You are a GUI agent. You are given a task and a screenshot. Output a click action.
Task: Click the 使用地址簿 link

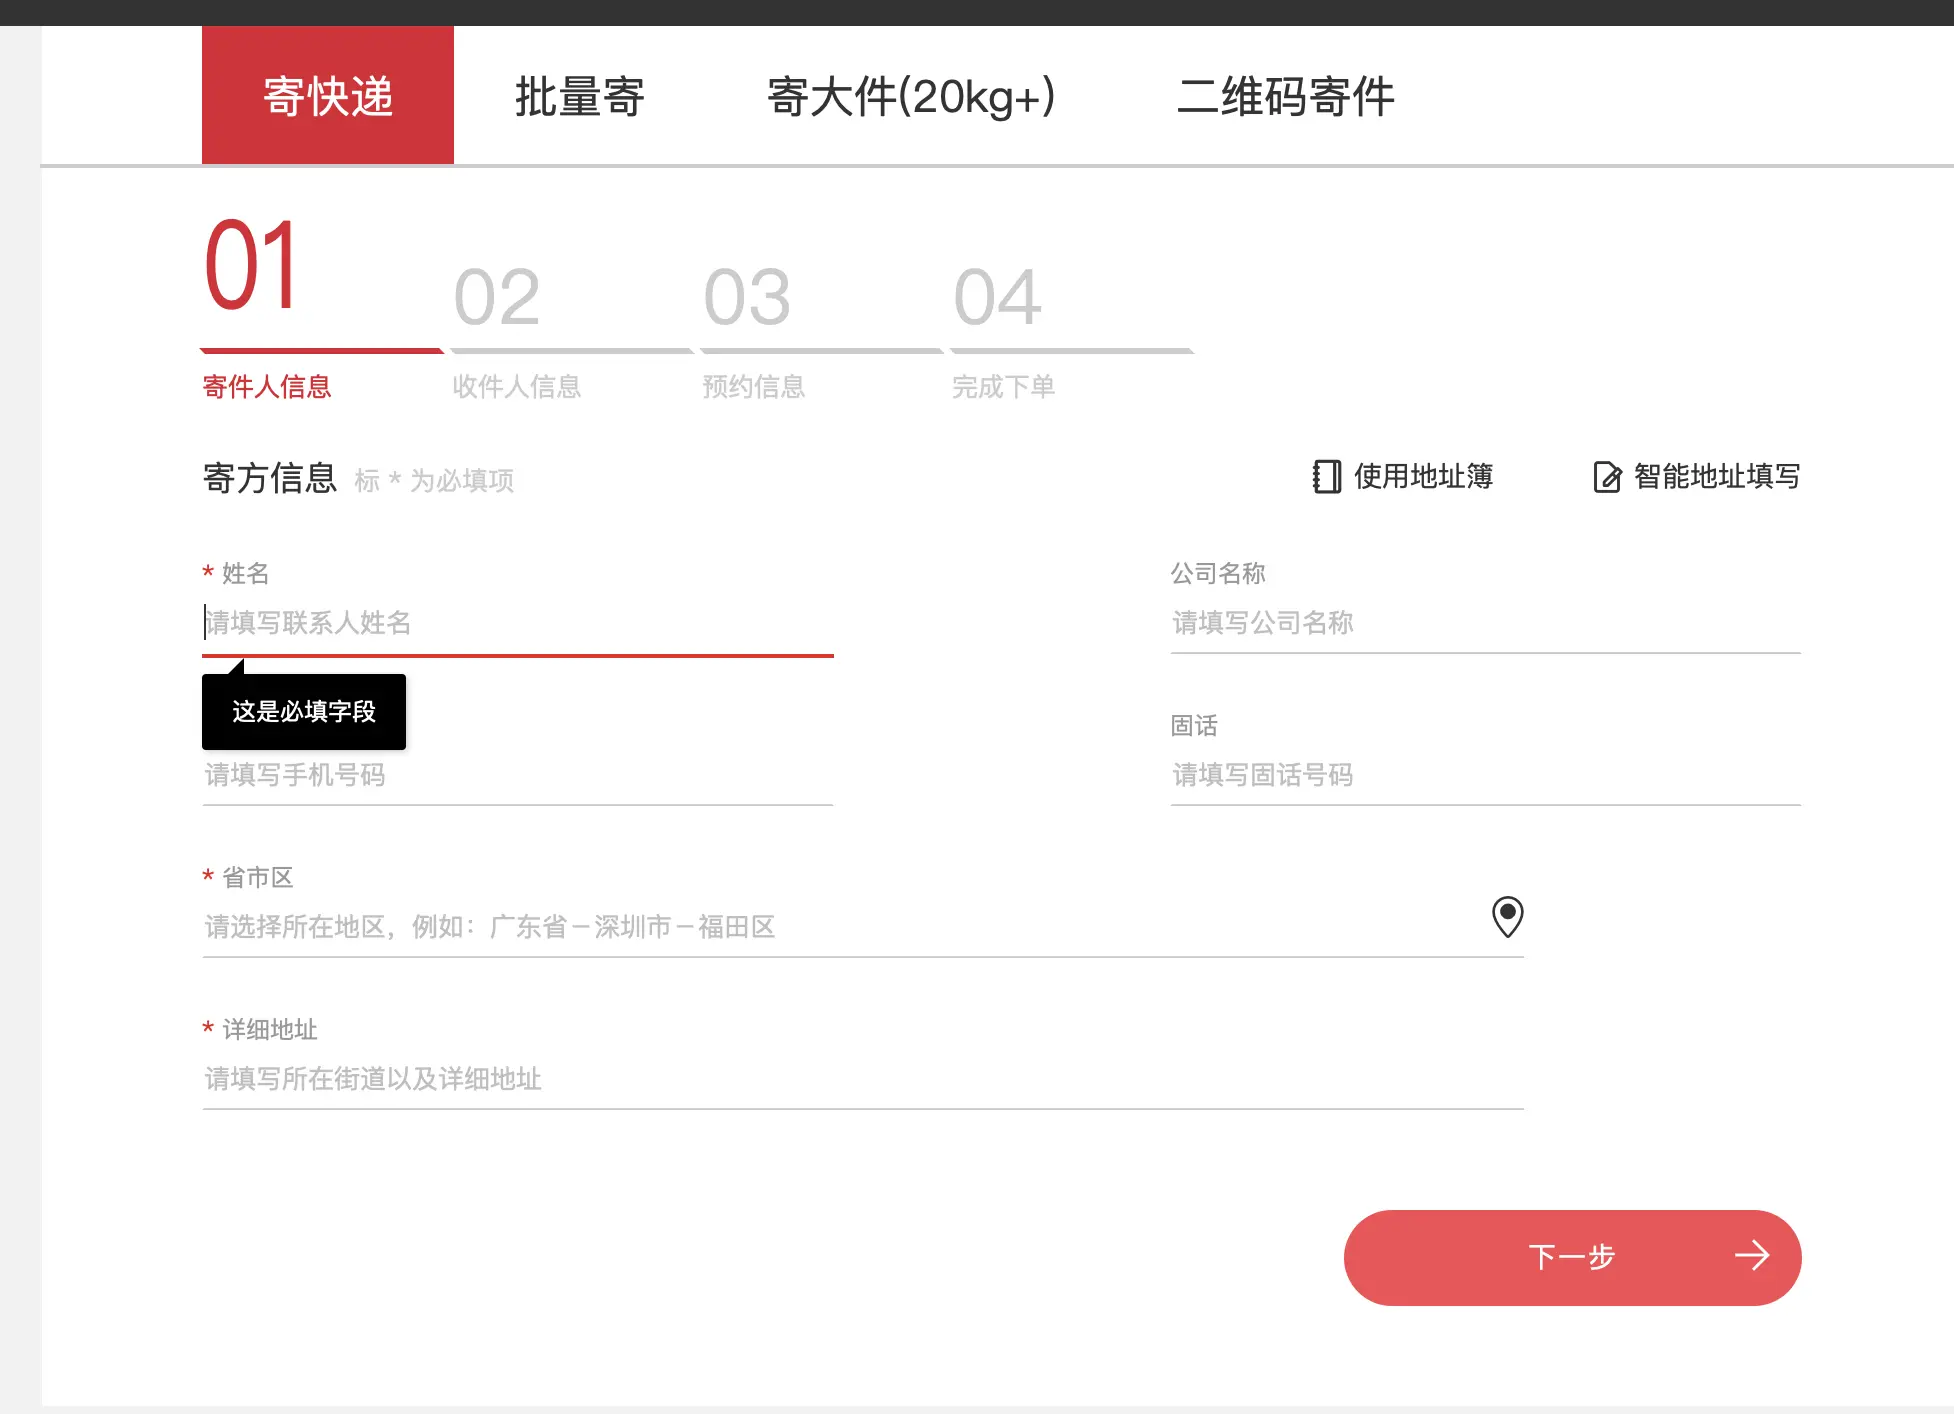1423,477
